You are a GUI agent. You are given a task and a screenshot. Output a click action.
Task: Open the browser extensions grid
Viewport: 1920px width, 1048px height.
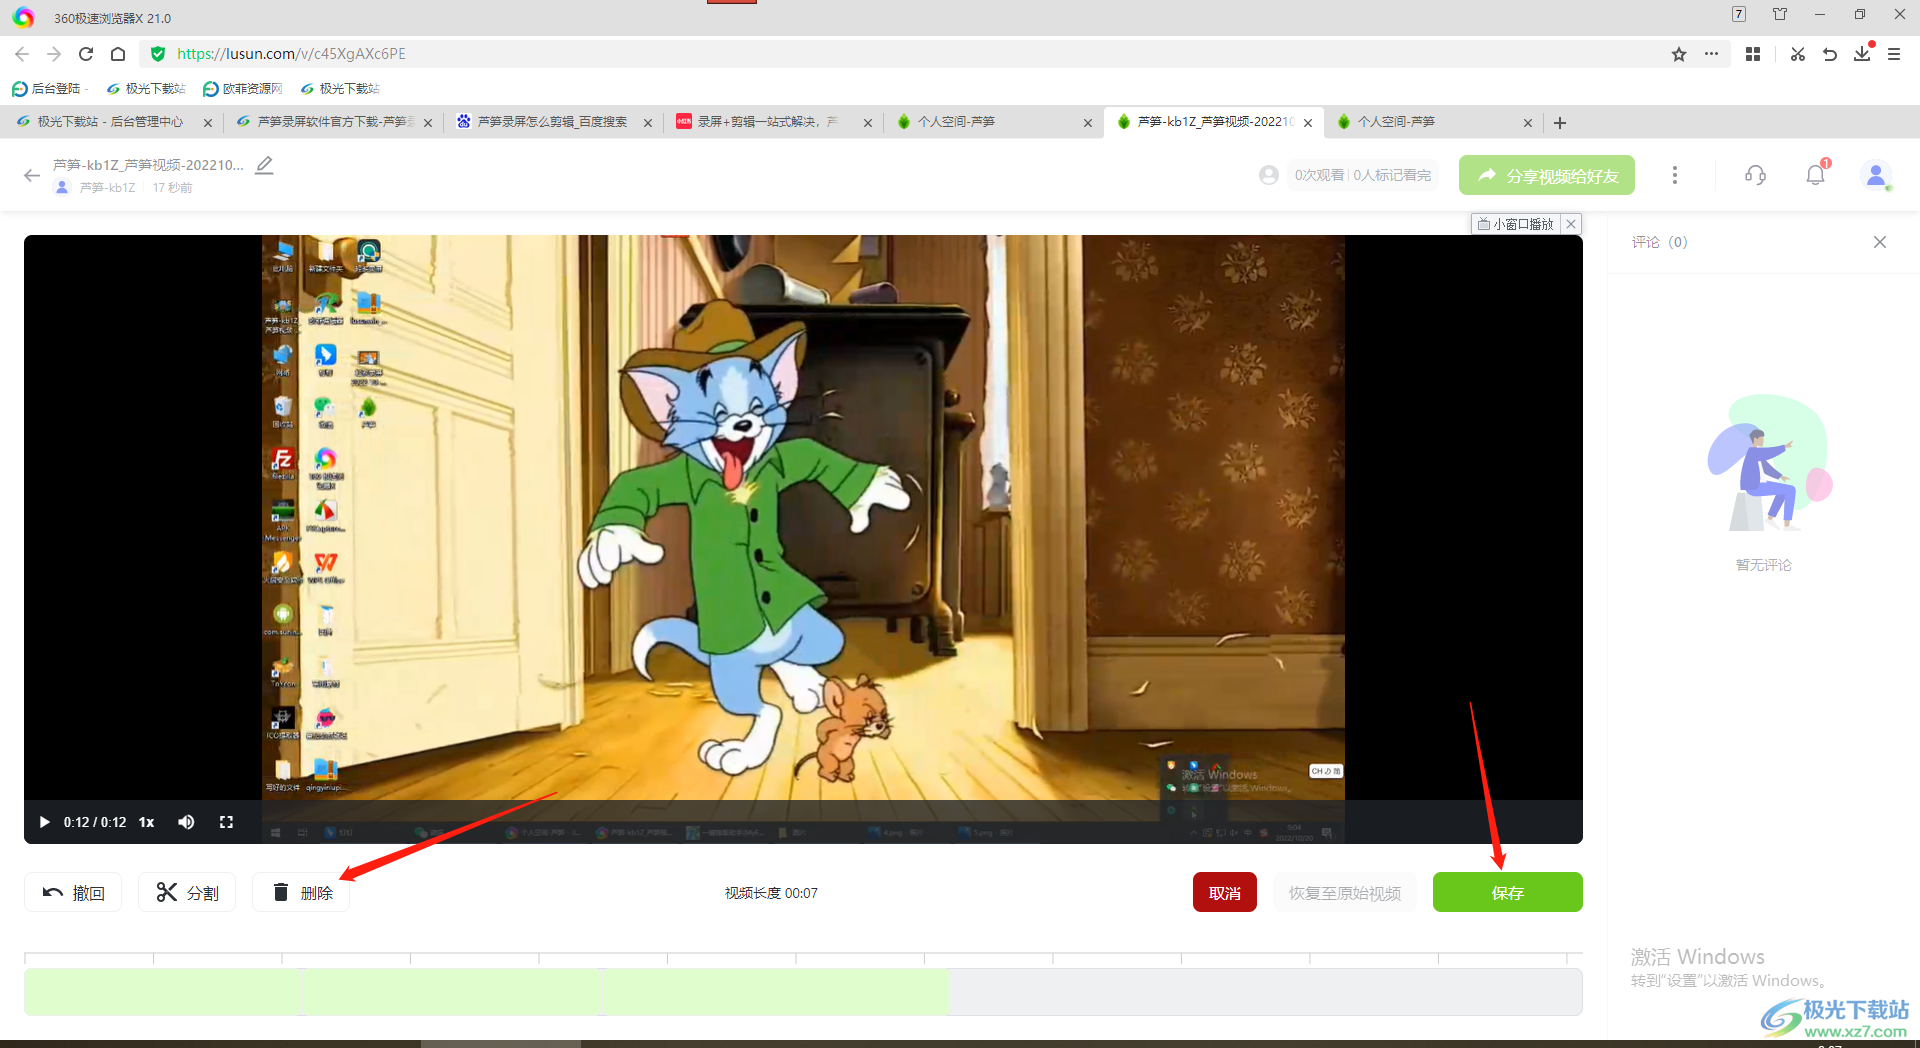click(x=1753, y=54)
